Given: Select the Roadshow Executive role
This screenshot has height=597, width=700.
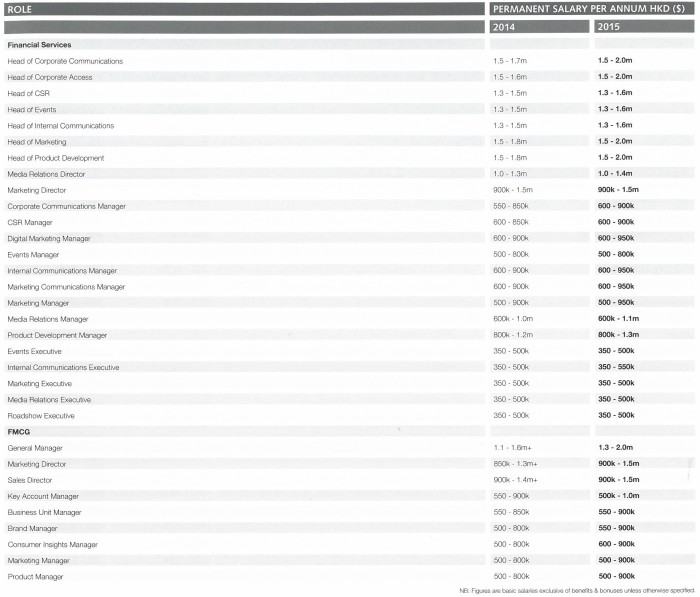Looking at the screenshot, I should (41, 416).
